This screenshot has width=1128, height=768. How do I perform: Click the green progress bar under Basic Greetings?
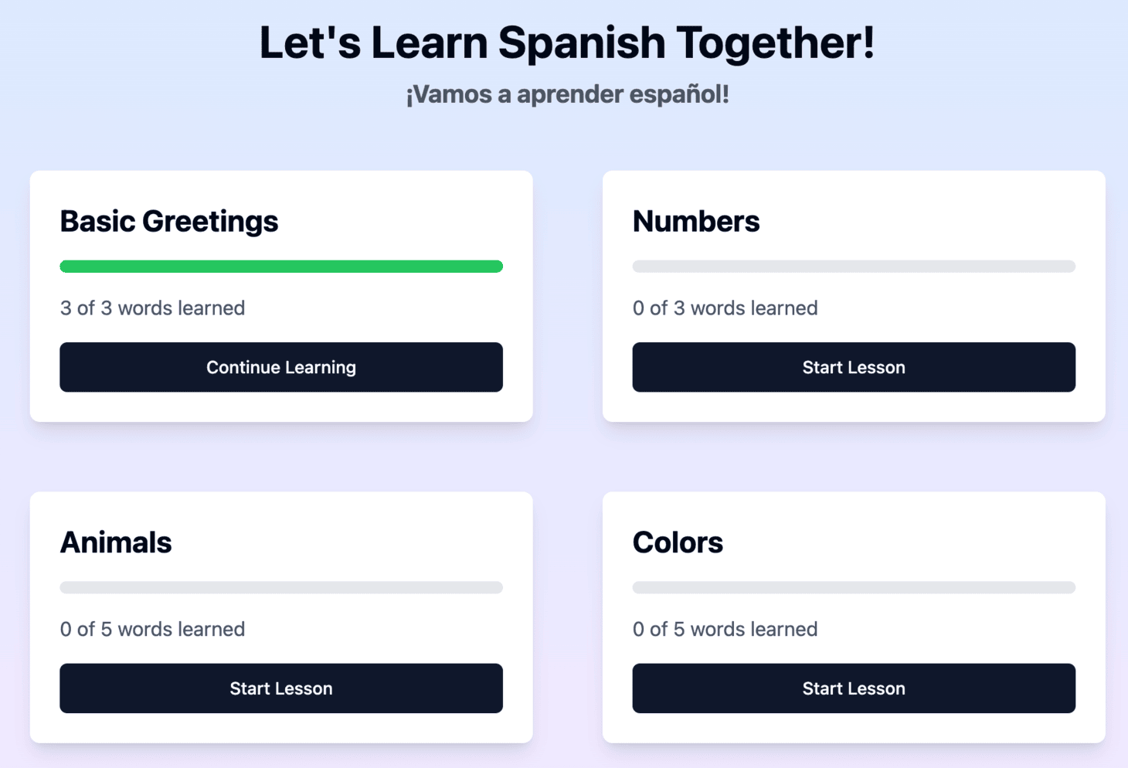[281, 266]
